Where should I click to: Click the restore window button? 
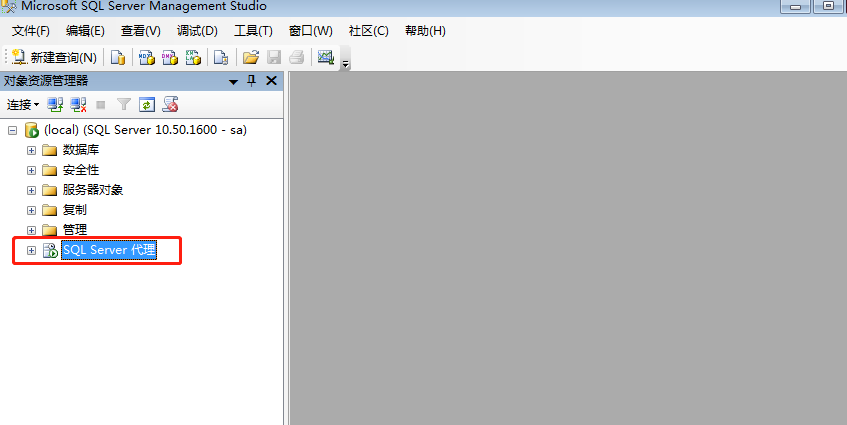[829, 6]
